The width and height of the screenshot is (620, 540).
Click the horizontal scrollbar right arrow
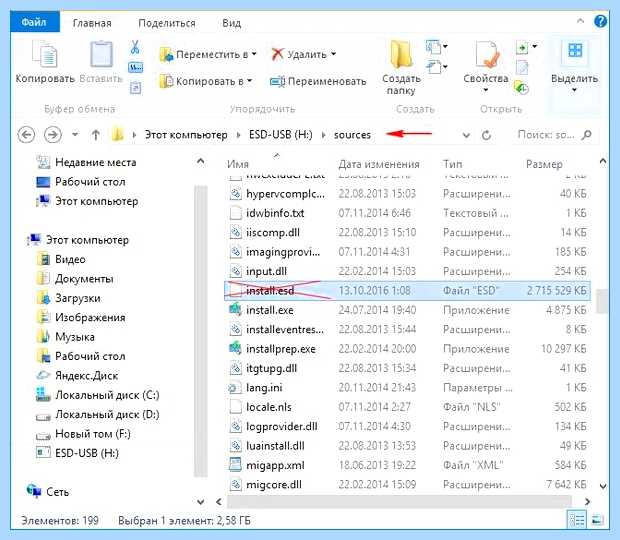[587, 501]
